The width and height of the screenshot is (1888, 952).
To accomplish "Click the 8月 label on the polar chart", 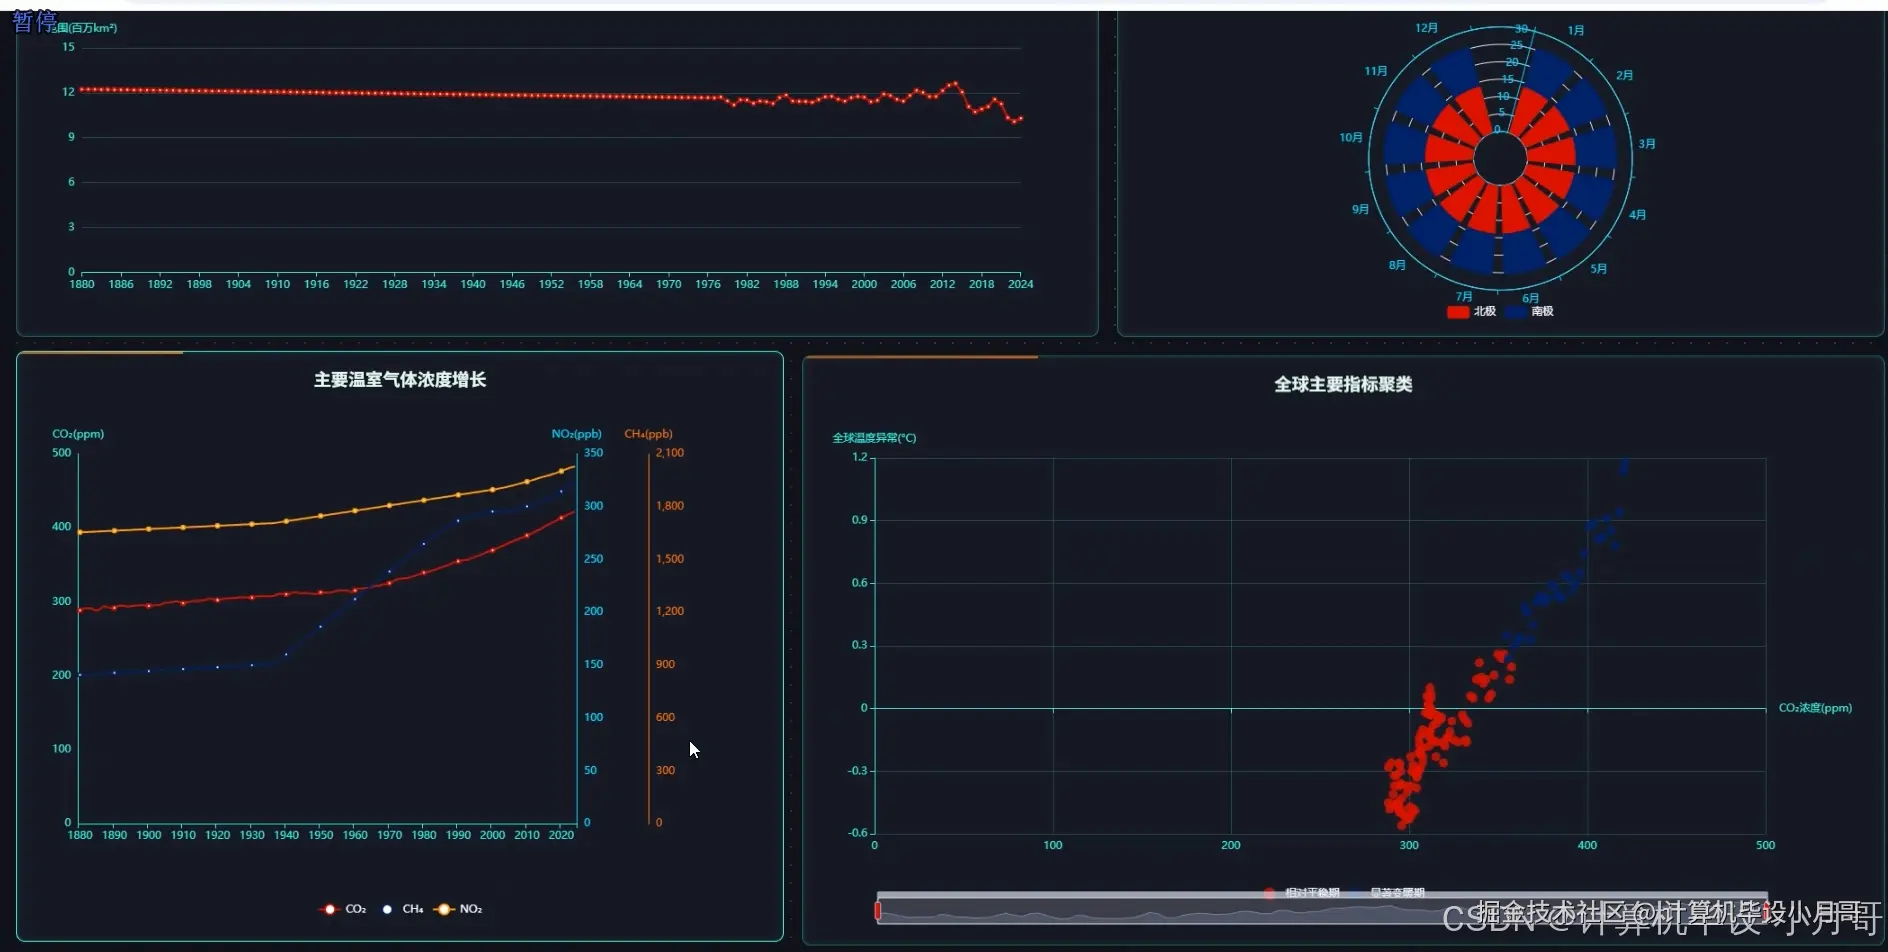I will (x=1397, y=265).
